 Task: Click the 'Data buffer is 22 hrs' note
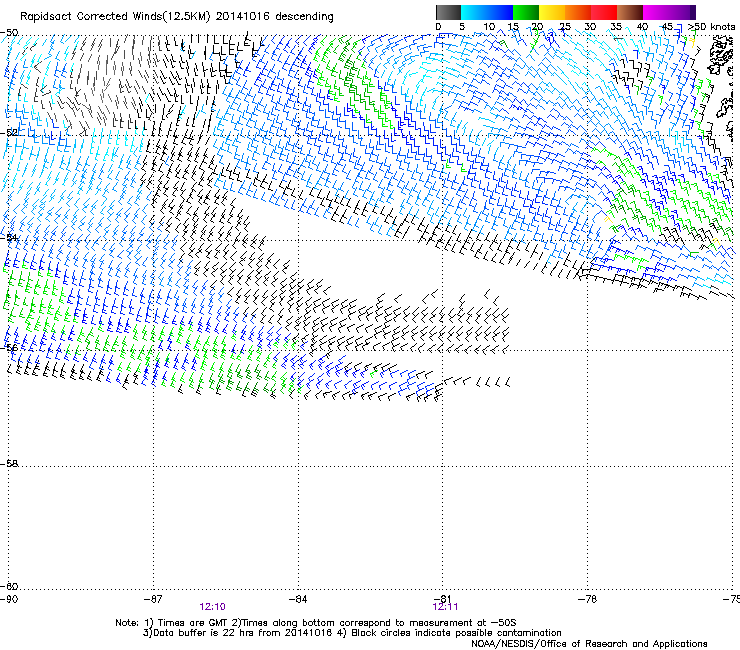202,633
